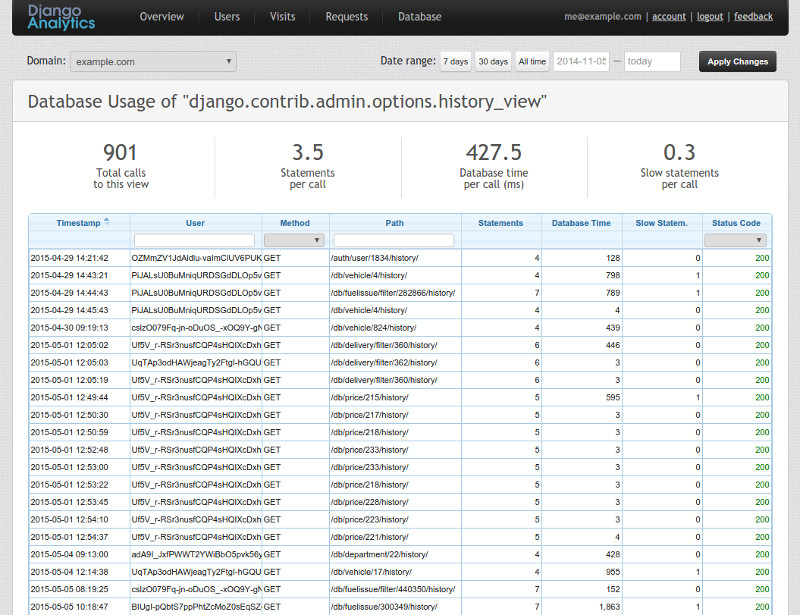Open the Method filter dropdown
The width and height of the screenshot is (800, 615).
click(294, 240)
